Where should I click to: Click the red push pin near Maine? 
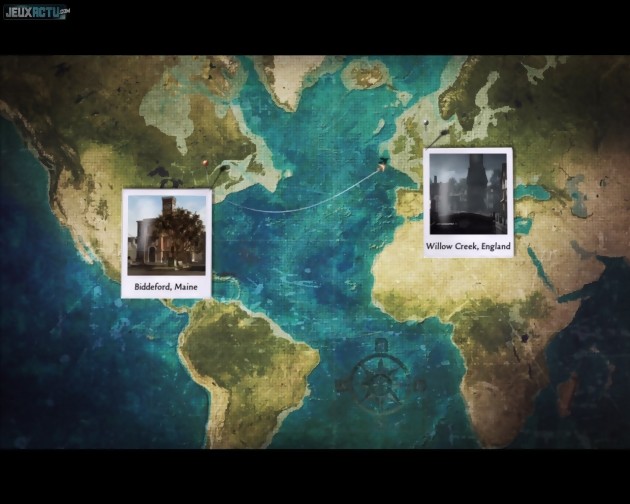pos(203,163)
